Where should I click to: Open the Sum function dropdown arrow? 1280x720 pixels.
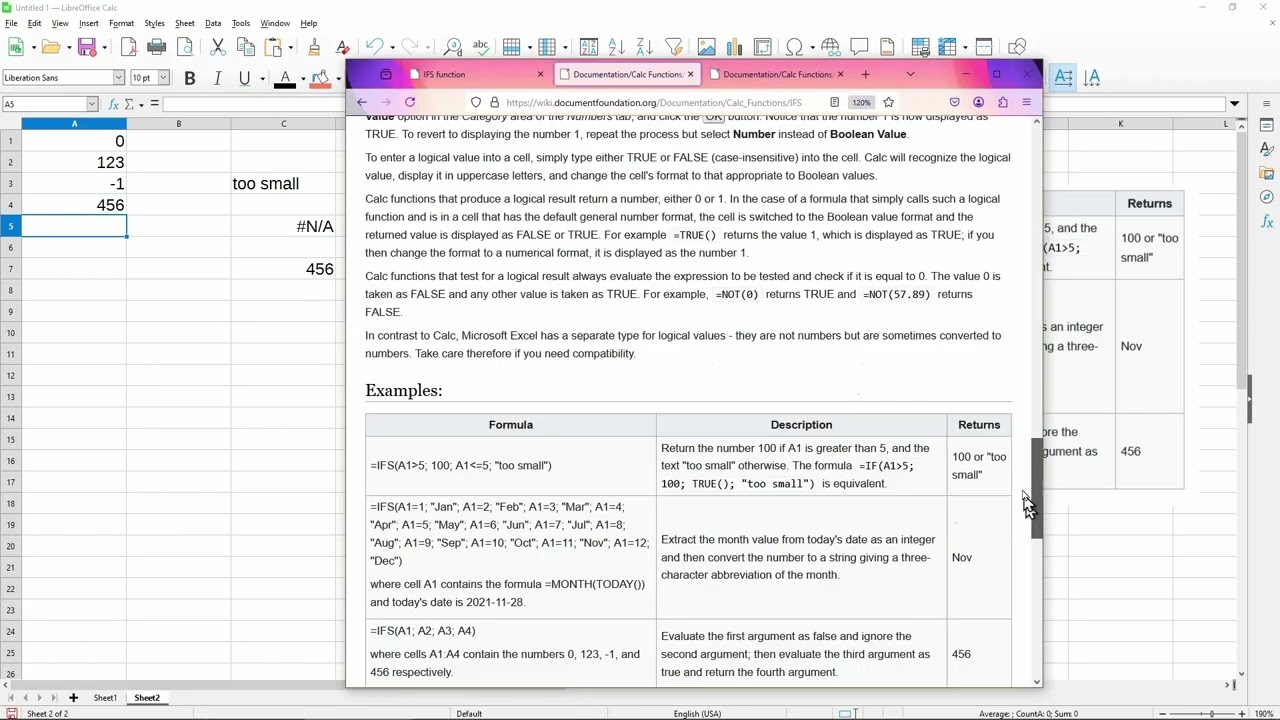pyautogui.click(x=141, y=104)
